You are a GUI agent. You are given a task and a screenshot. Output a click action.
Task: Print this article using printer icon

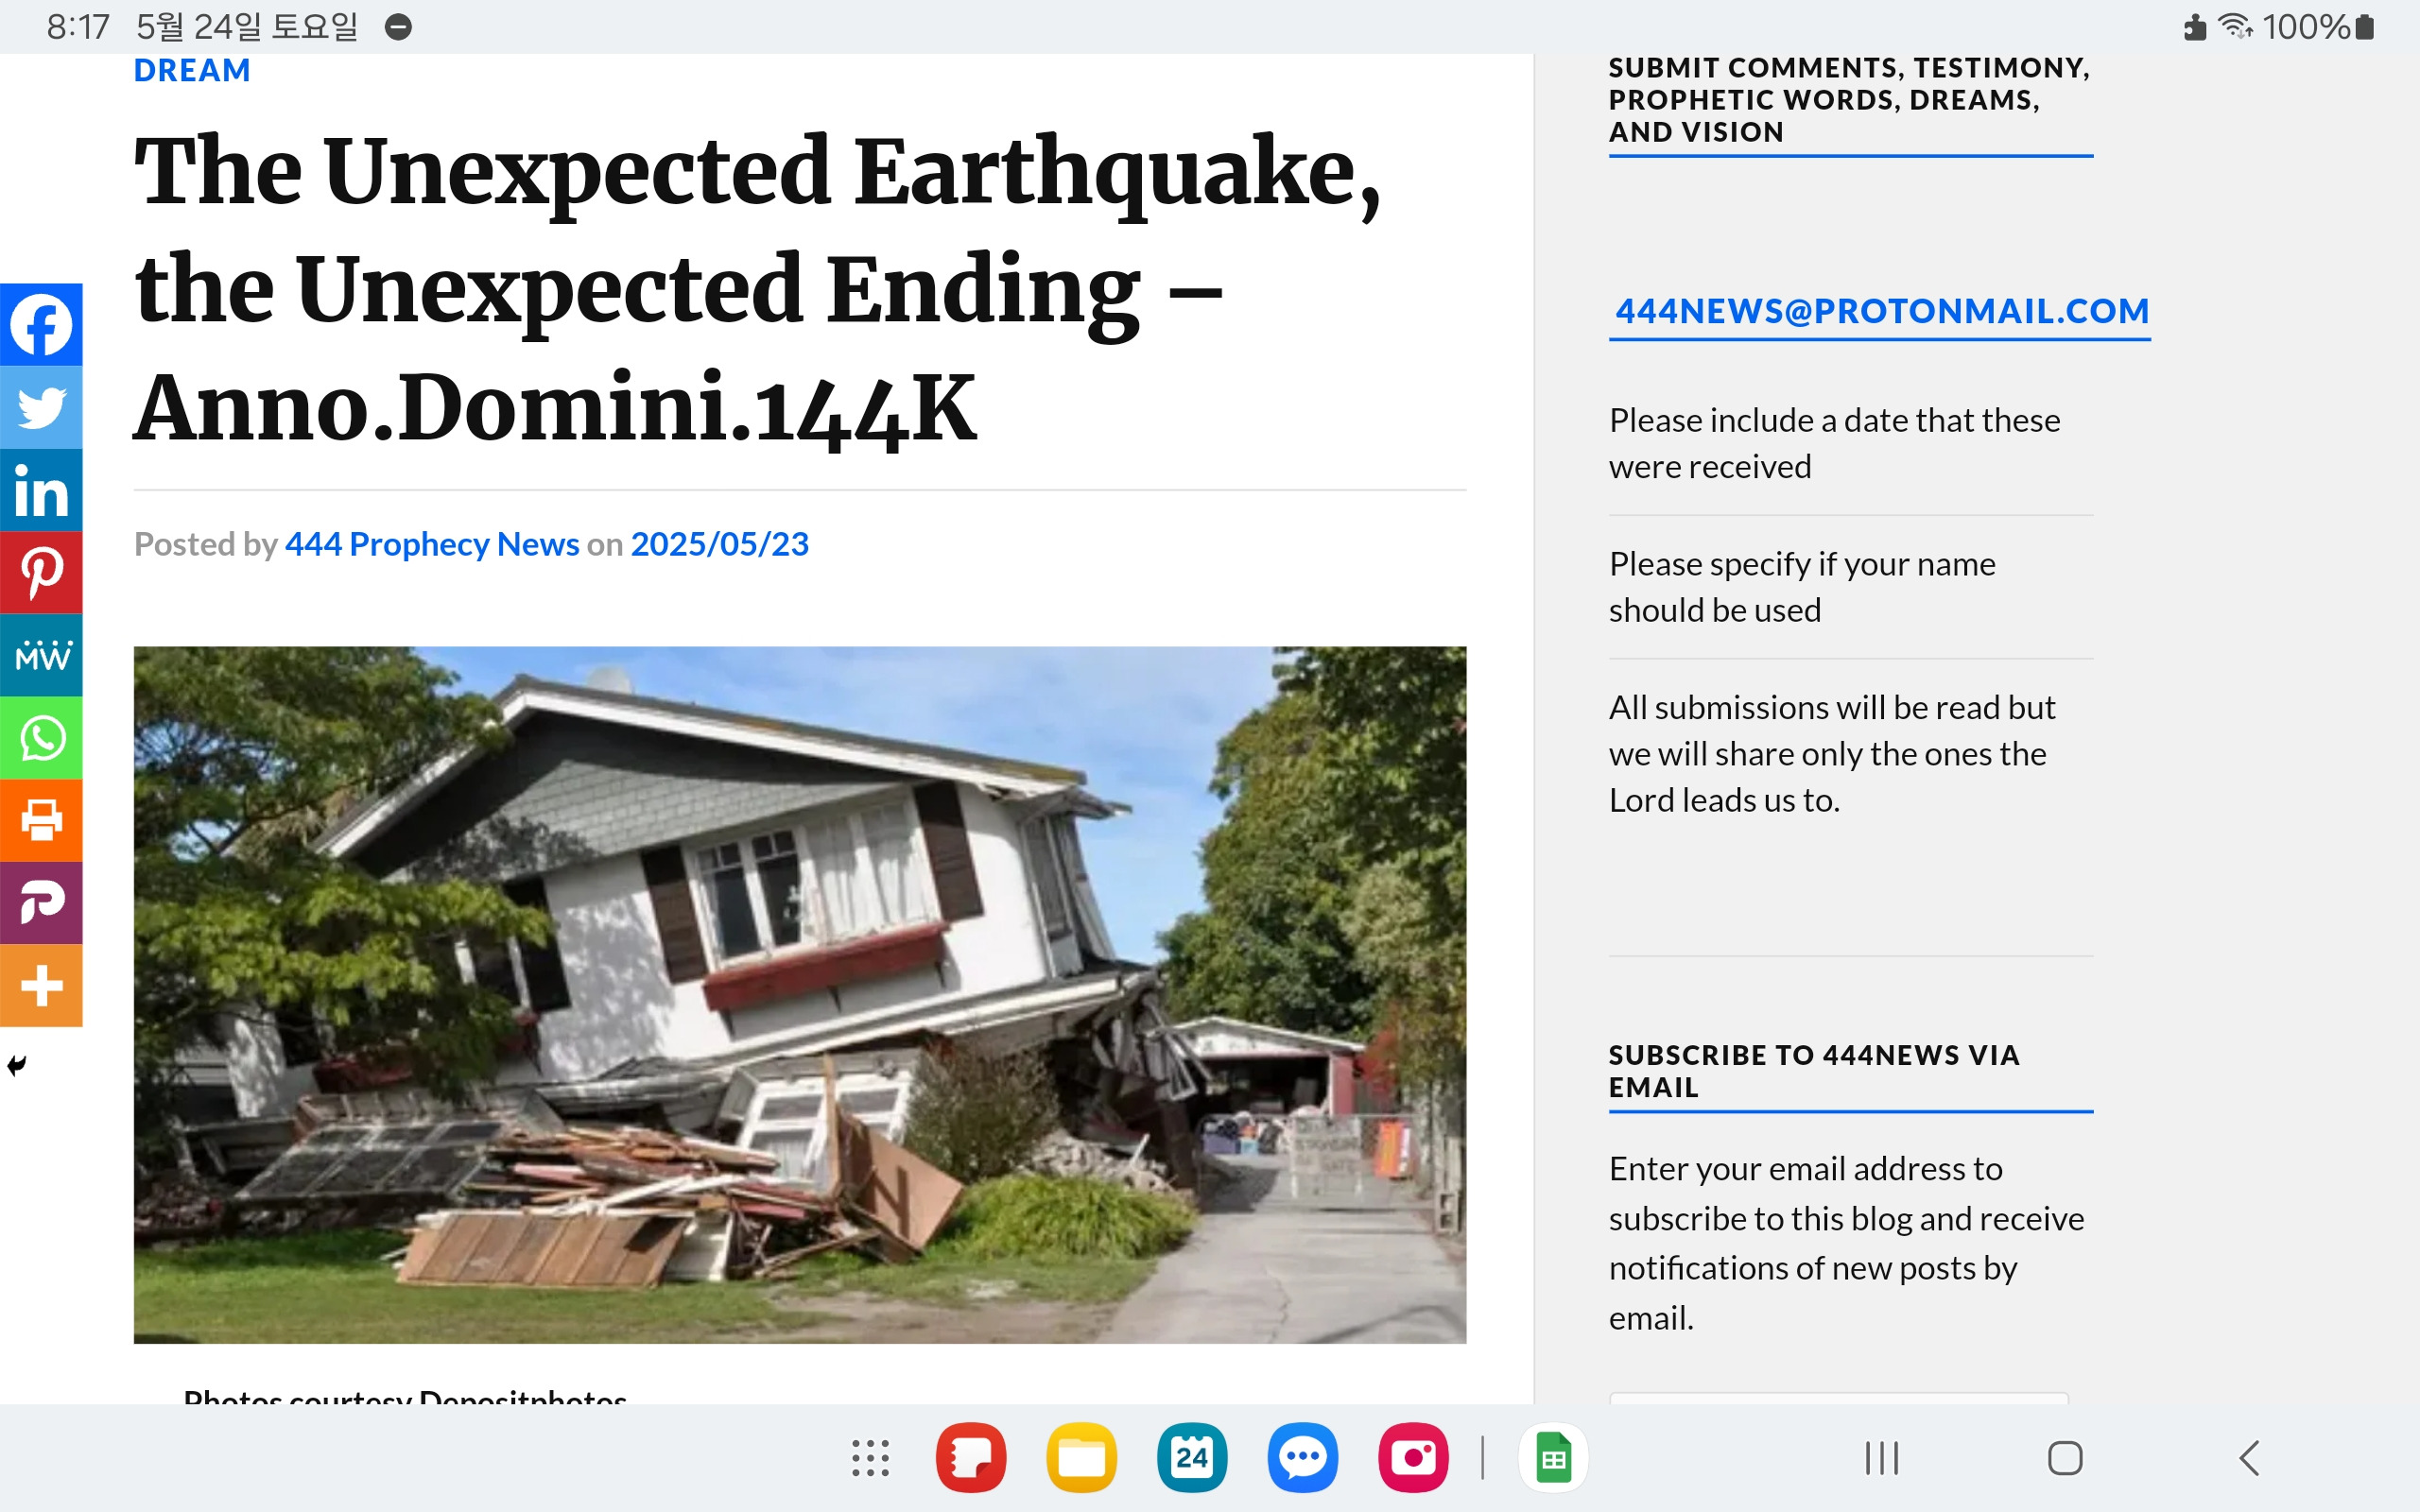(41, 821)
